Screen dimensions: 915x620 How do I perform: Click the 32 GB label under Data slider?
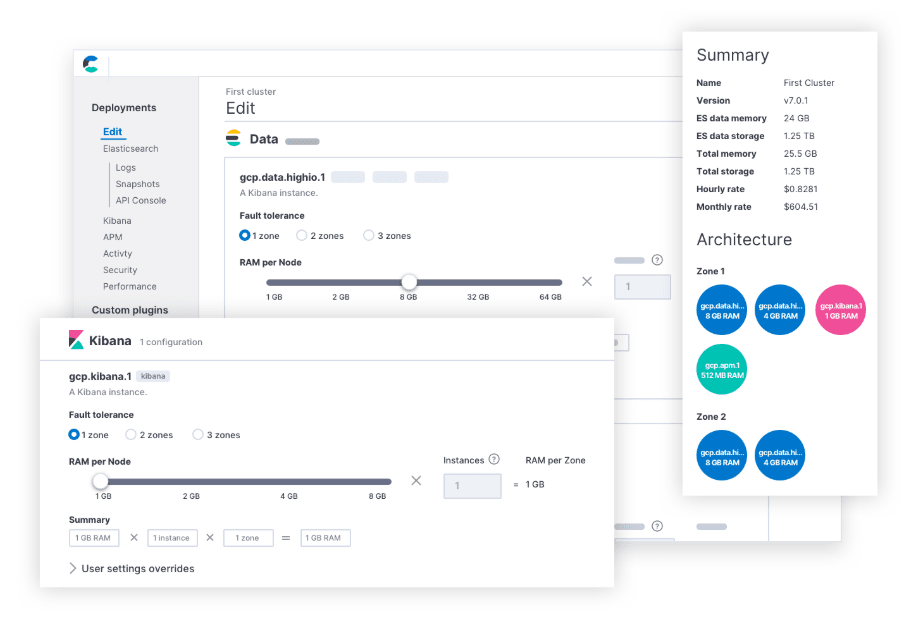(478, 297)
